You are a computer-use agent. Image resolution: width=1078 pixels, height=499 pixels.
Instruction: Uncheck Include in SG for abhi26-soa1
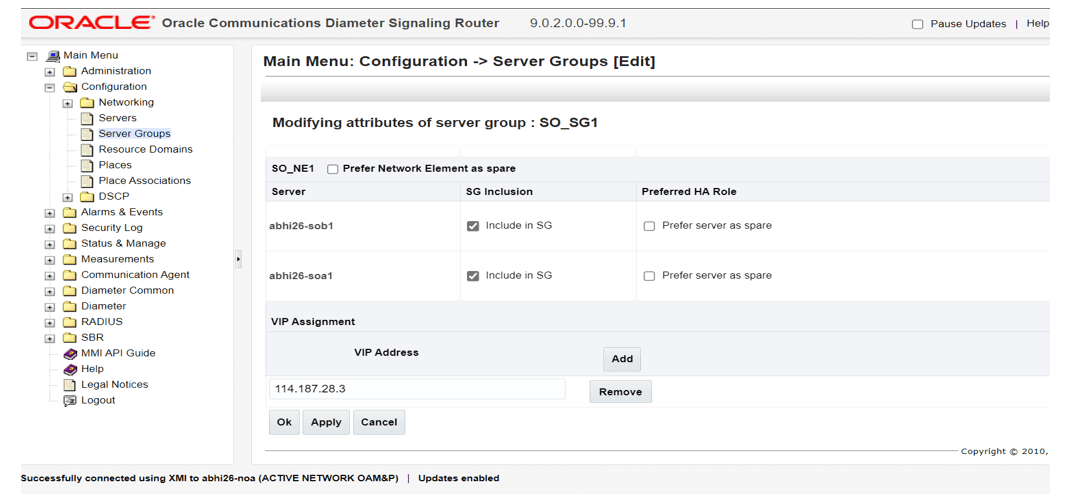(473, 276)
